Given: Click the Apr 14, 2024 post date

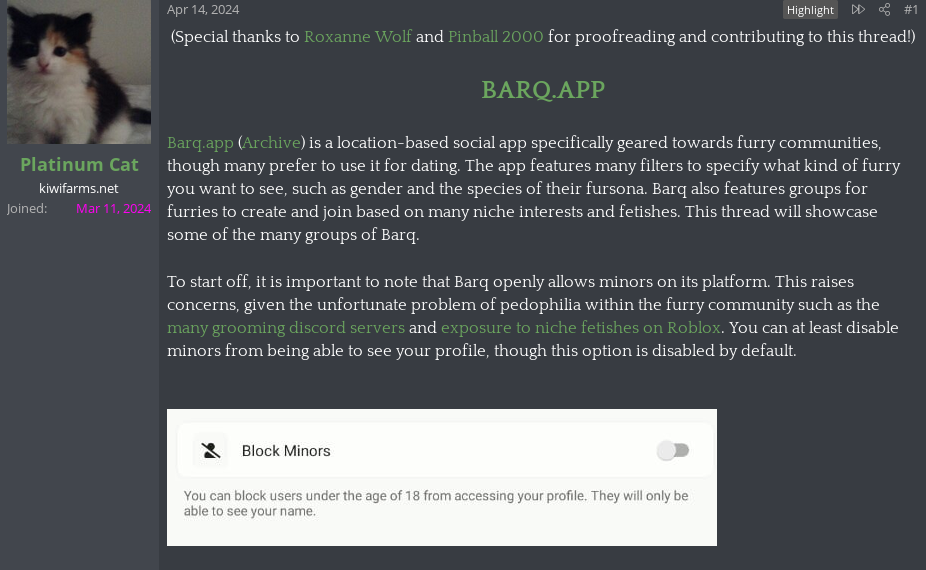Looking at the screenshot, I should [x=203, y=9].
